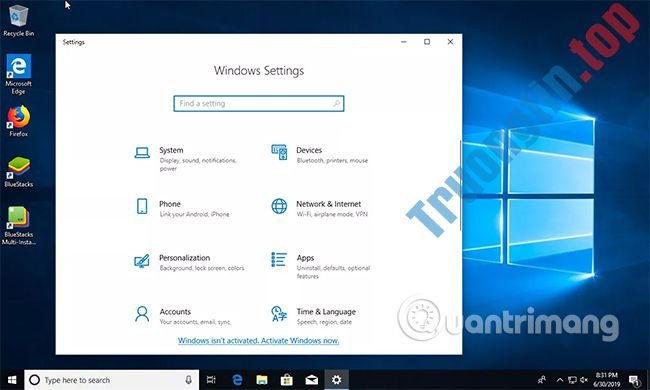Click the microphone icon in taskbar search
The image size is (650, 390).
(189, 380)
